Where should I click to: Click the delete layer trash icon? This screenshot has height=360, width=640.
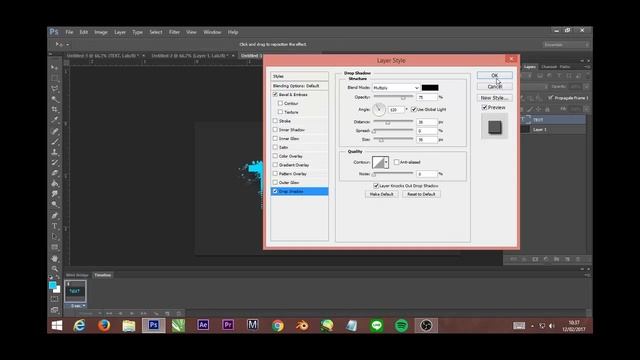(578, 259)
